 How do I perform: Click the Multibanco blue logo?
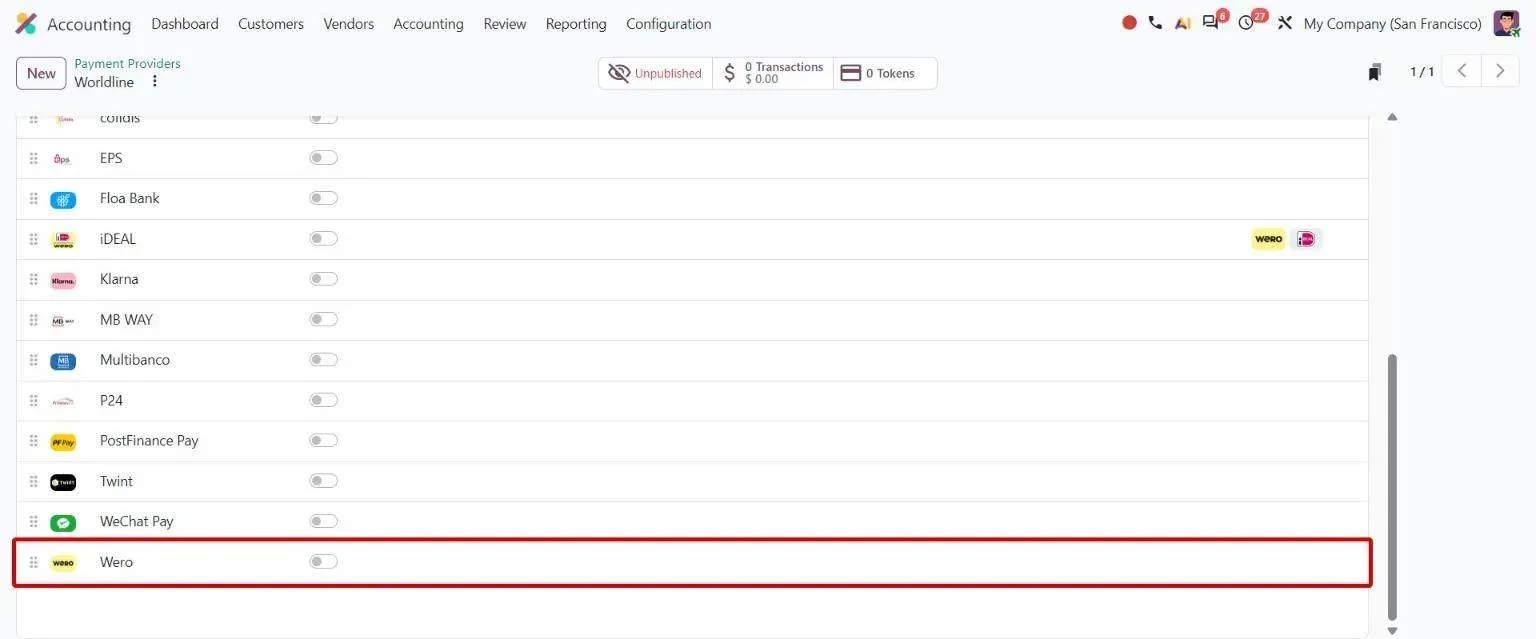tap(63, 361)
